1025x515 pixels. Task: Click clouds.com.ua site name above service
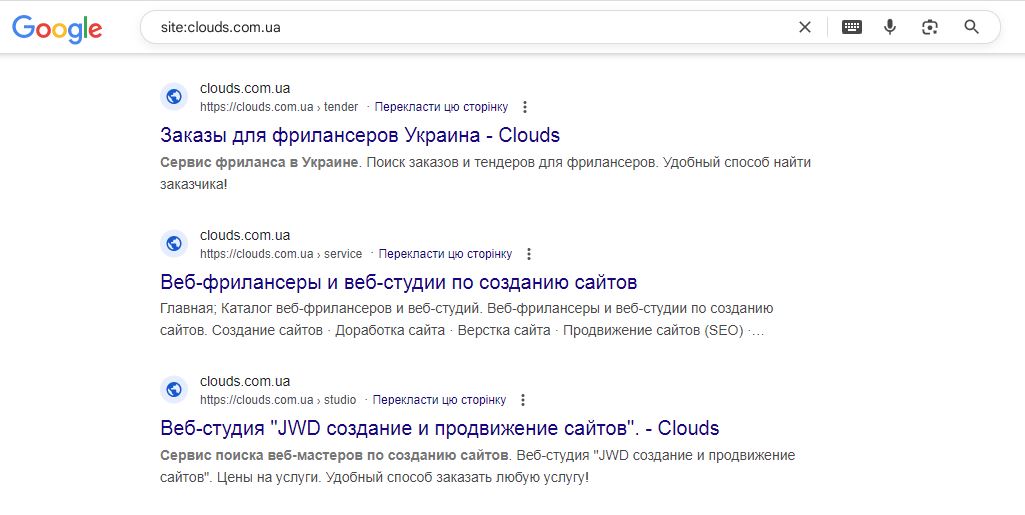click(245, 235)
